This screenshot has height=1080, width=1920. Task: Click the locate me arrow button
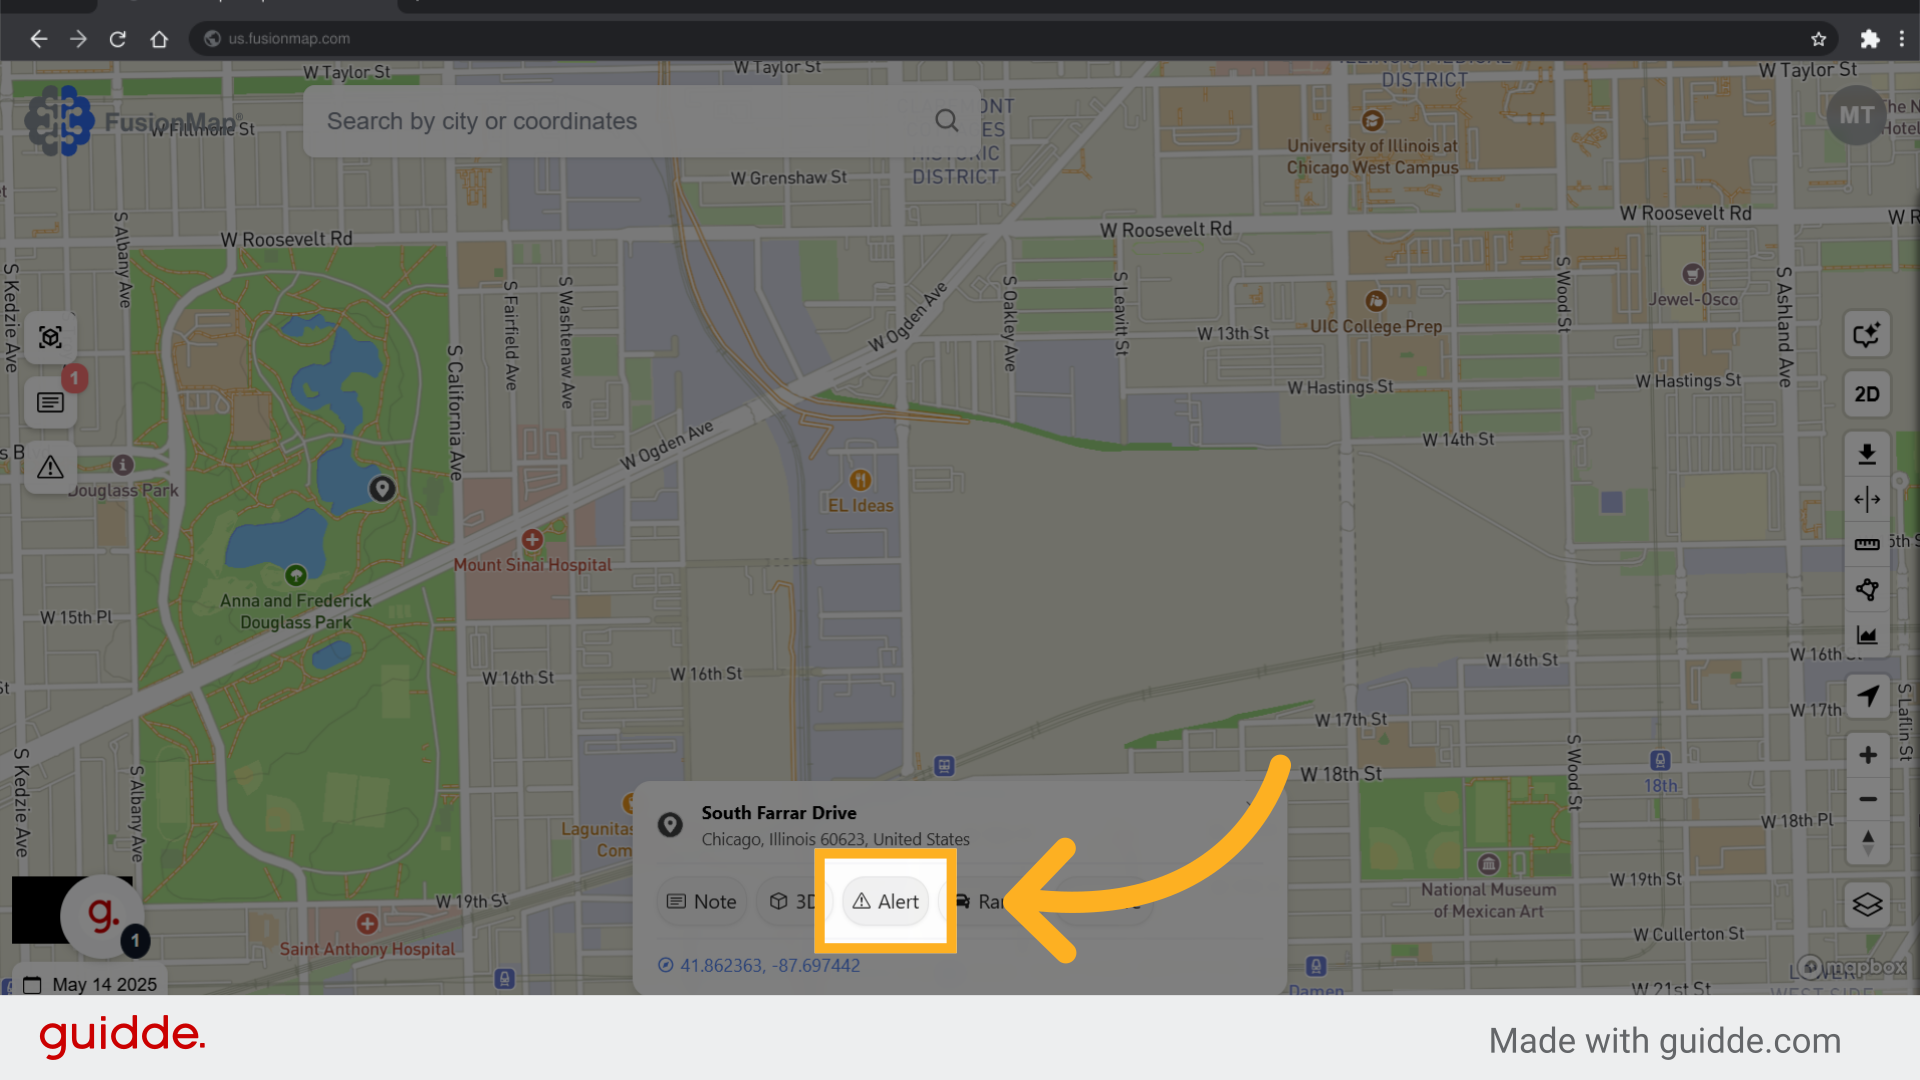pos(1867,696)
